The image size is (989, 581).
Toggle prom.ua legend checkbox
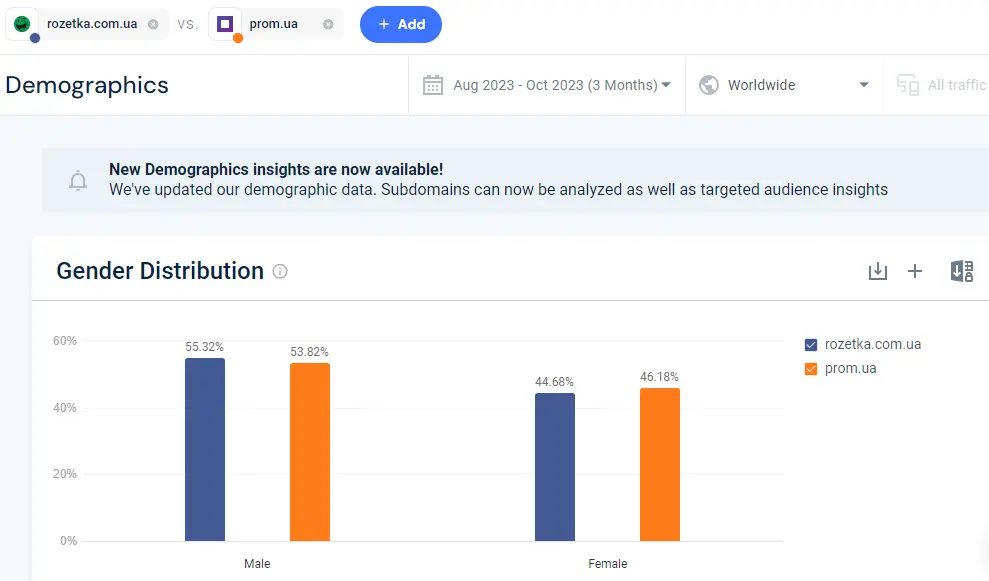click(811, 368)
